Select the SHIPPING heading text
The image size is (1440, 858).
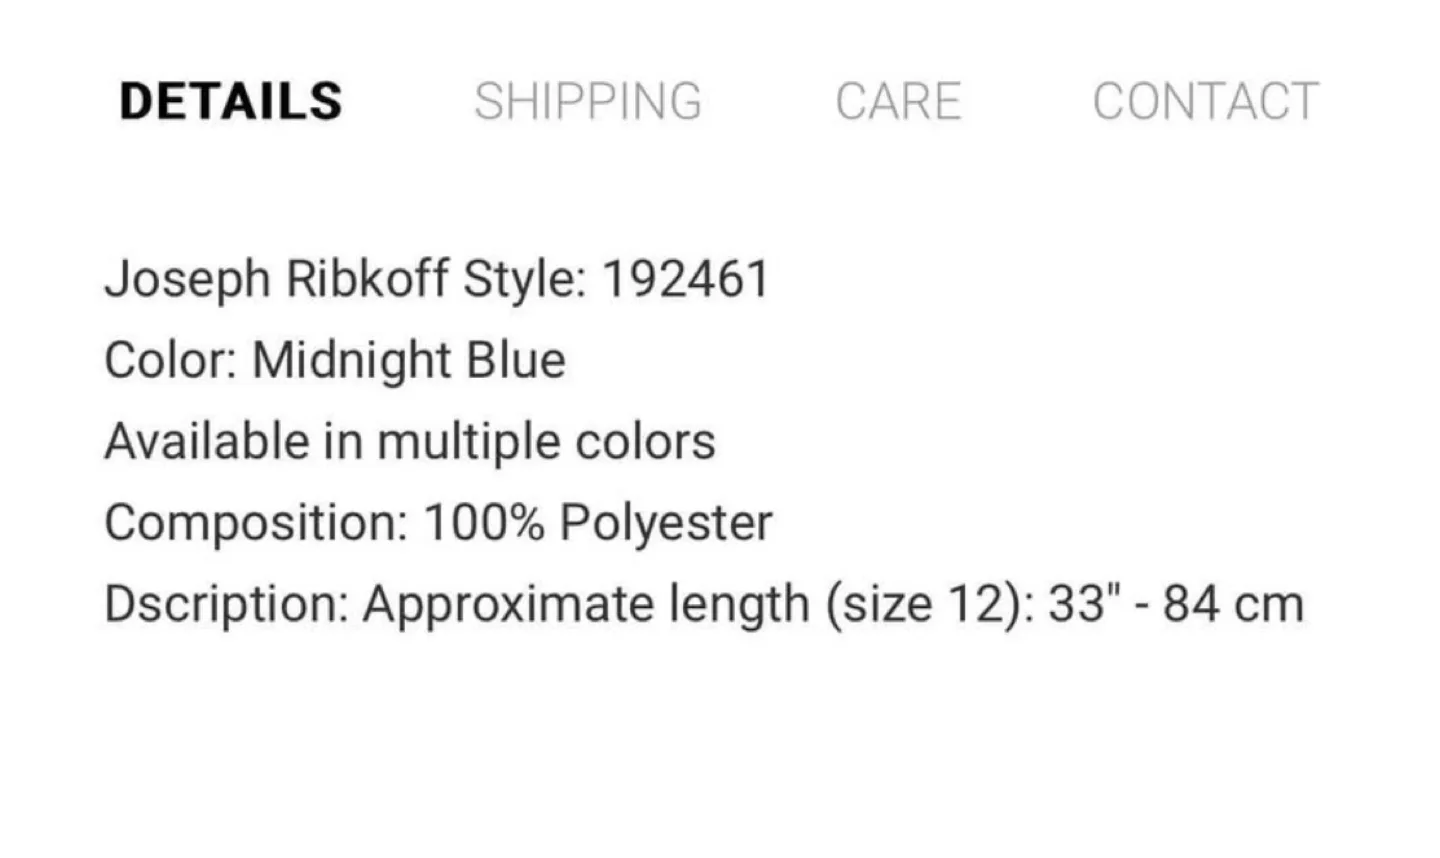[x=589, y=100]
